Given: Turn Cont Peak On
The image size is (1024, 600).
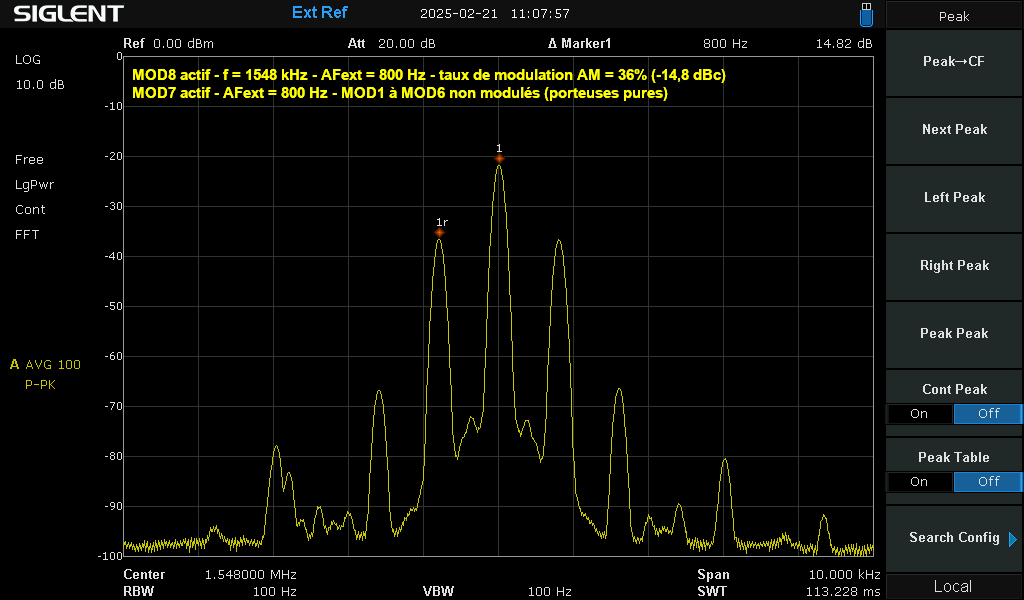Looking at the screenshot, I should pos(919,413).
